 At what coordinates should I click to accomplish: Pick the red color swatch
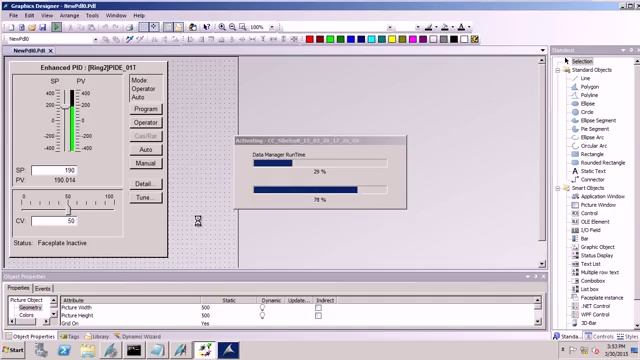coord(310,39)
